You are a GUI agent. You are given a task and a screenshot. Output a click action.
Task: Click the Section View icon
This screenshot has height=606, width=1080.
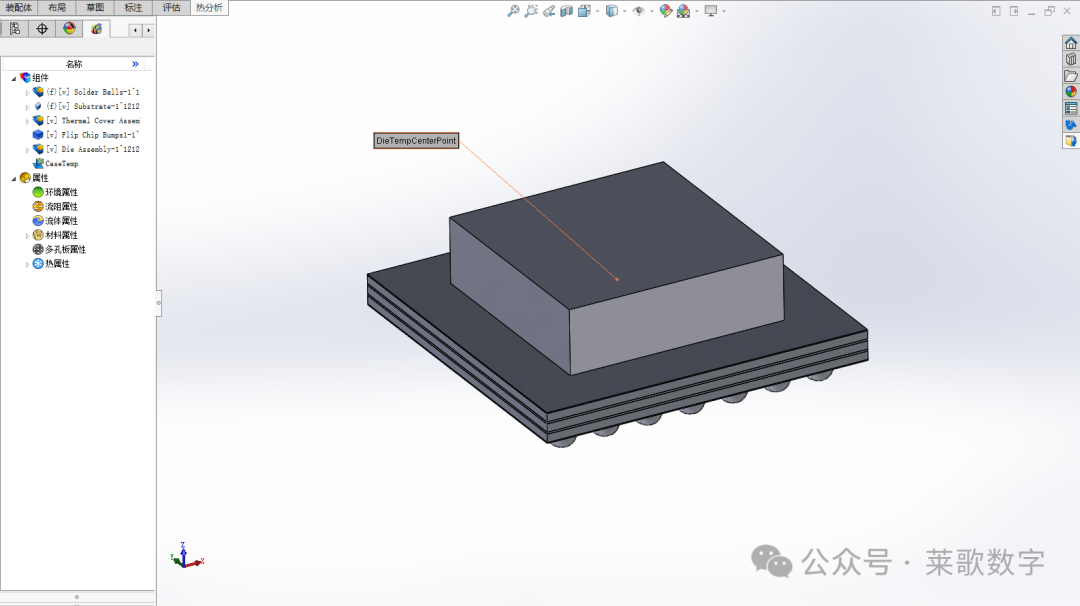coord(566,11)
